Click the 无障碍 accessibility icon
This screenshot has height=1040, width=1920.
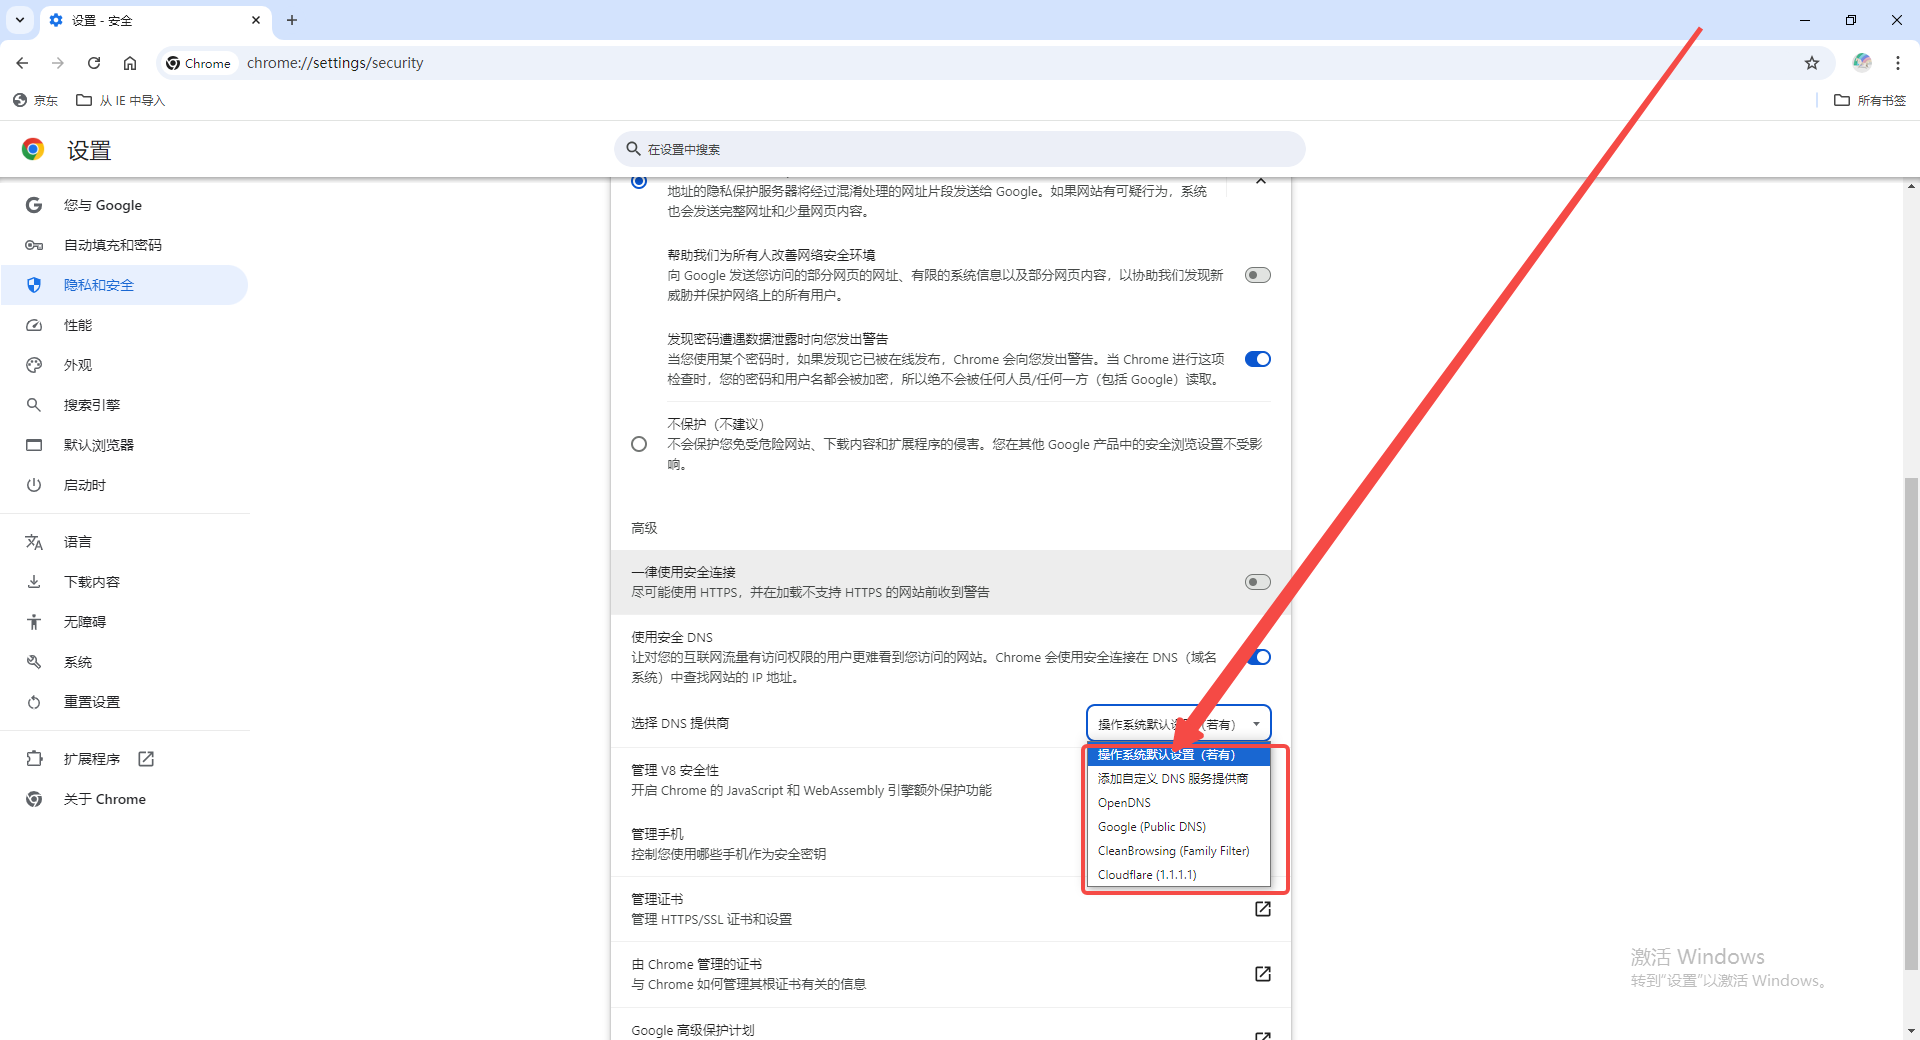tap(34, 622)
